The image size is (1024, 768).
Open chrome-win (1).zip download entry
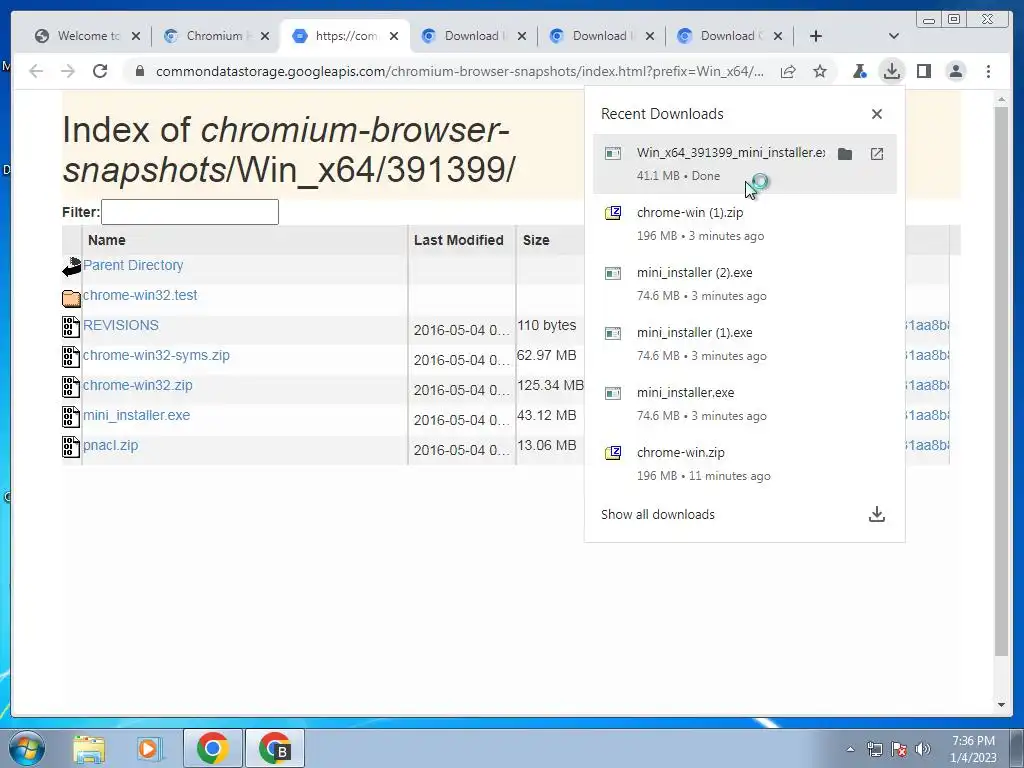(744, 223)
